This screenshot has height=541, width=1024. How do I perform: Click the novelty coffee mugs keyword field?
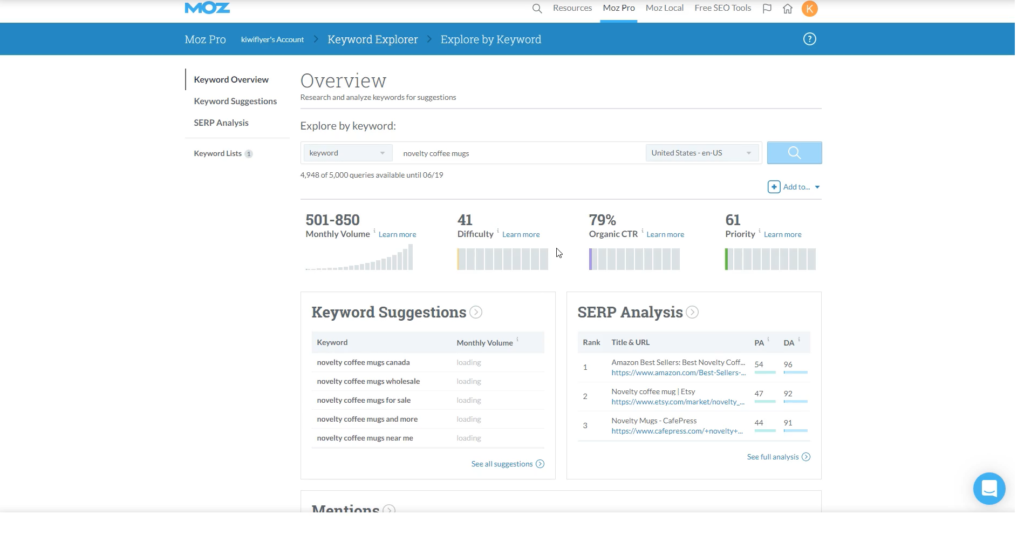pos(521,153)
